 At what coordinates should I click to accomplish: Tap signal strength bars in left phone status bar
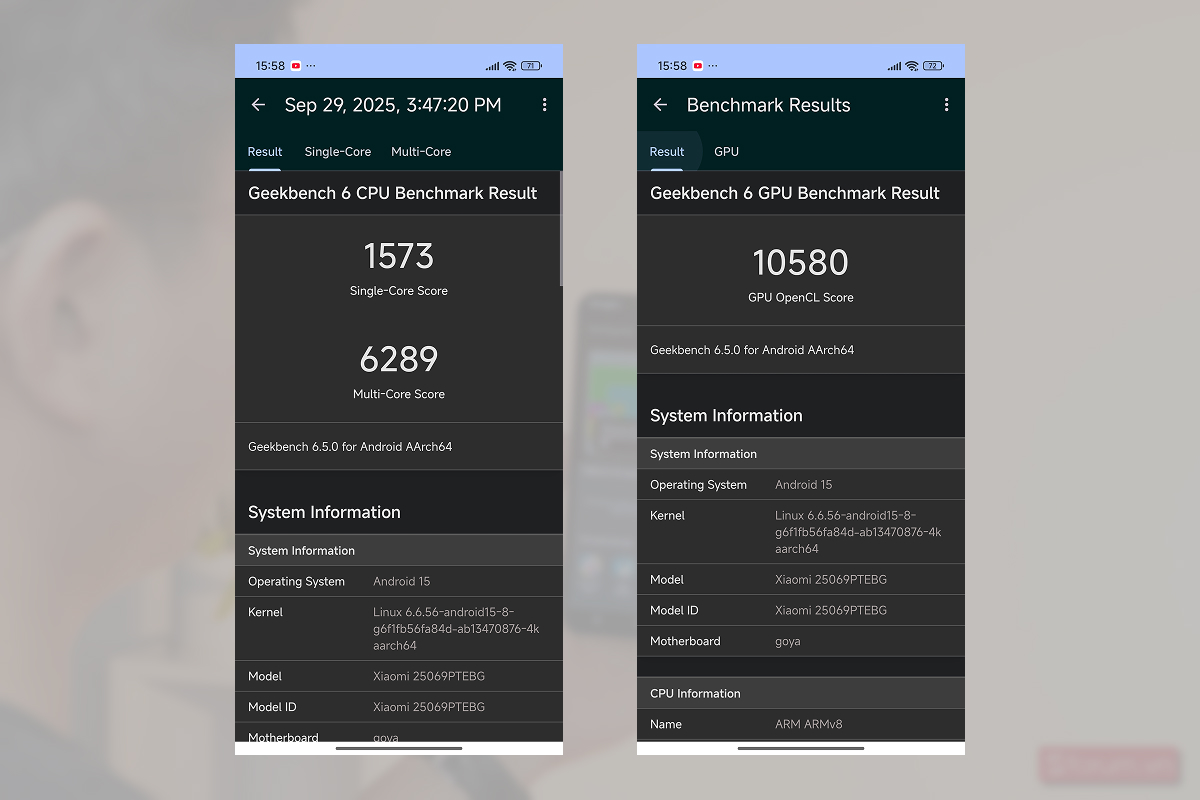pos(492,66)
